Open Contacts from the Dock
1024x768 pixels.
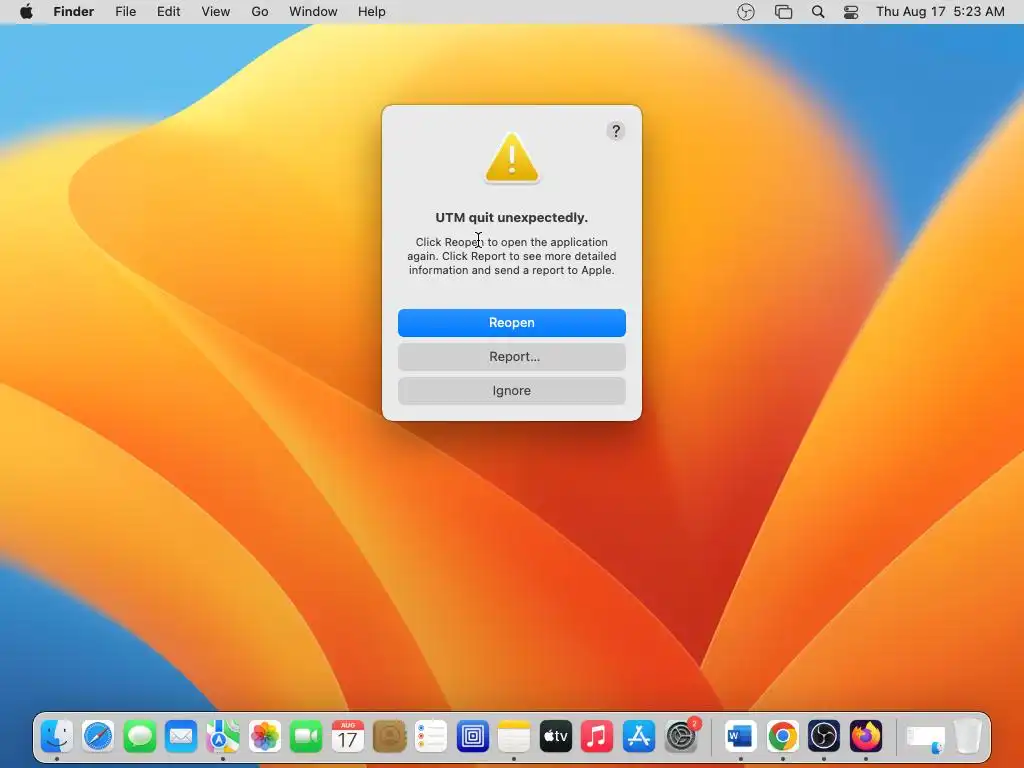pyautogui.click(x=389, y=737)
